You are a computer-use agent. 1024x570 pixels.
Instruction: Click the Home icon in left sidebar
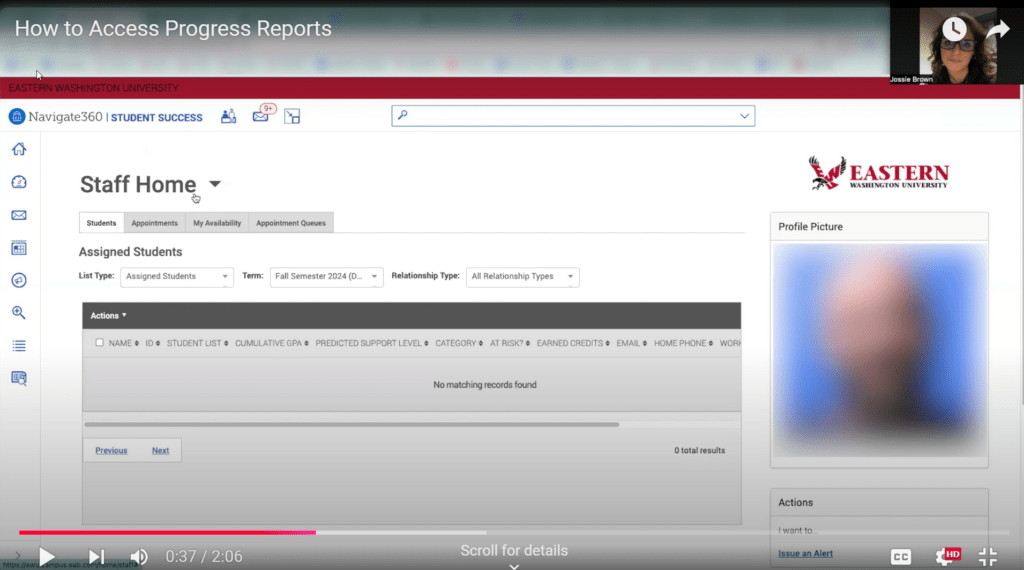click(x=18, y=150)
